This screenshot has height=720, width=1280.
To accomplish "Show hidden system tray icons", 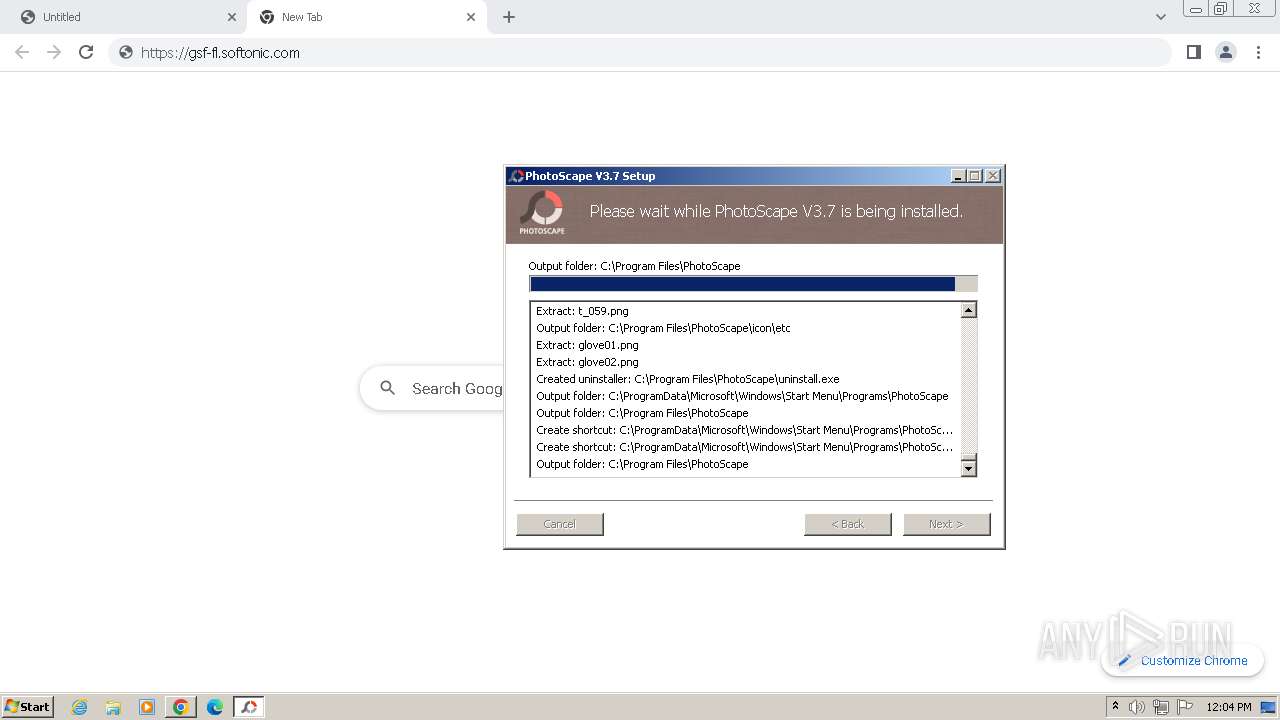I will click(x=1115, y=707).
